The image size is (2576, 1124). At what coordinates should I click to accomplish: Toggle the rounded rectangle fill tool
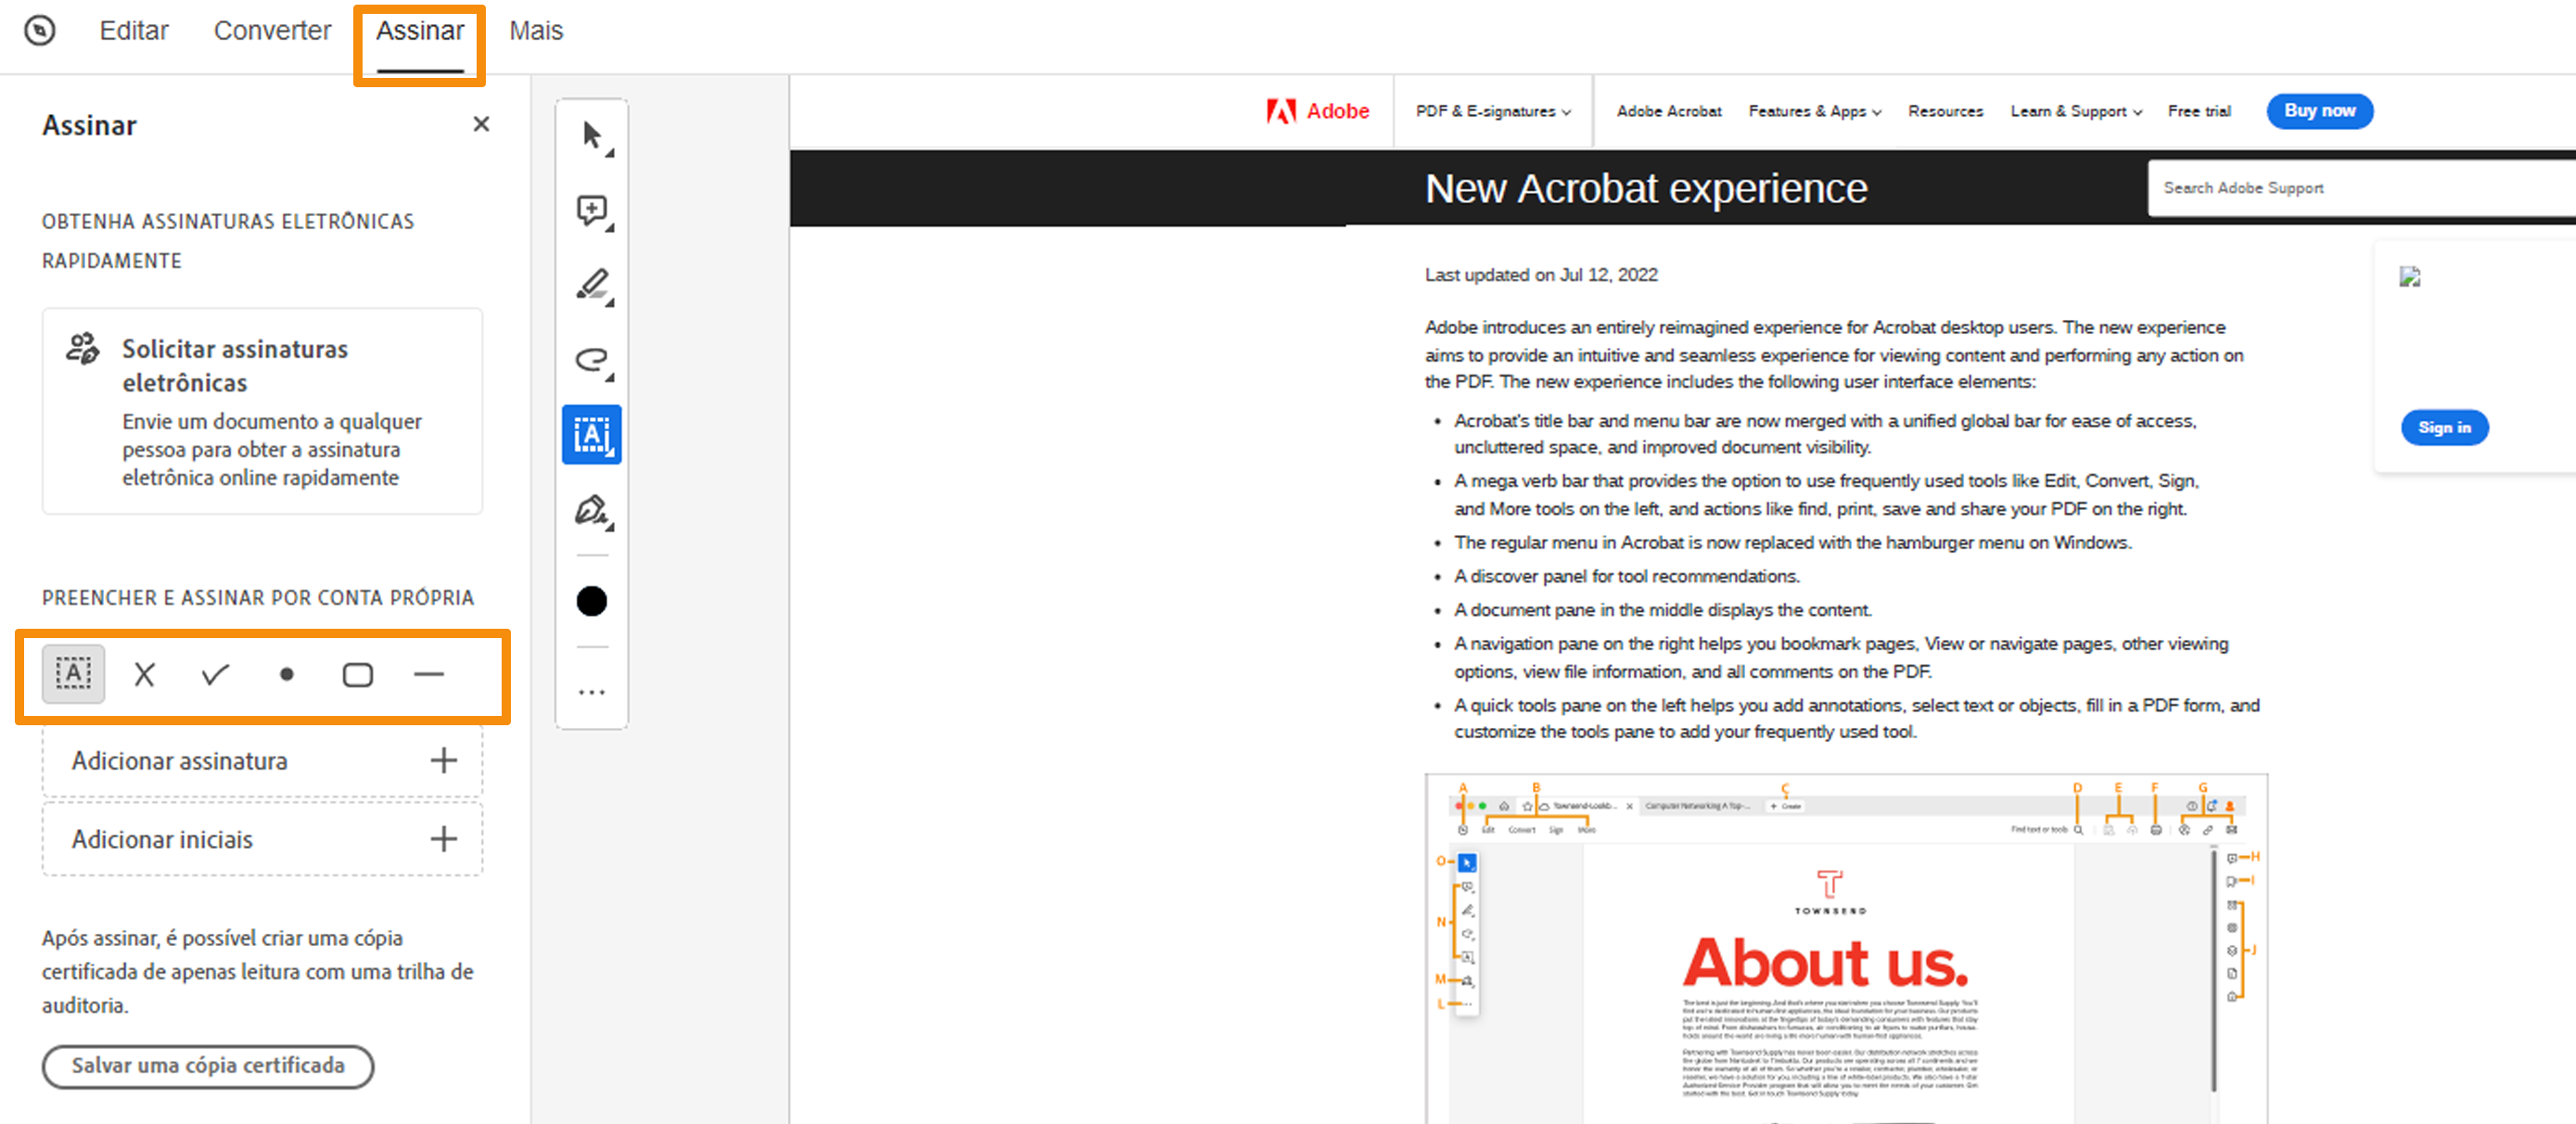point(357,675)
